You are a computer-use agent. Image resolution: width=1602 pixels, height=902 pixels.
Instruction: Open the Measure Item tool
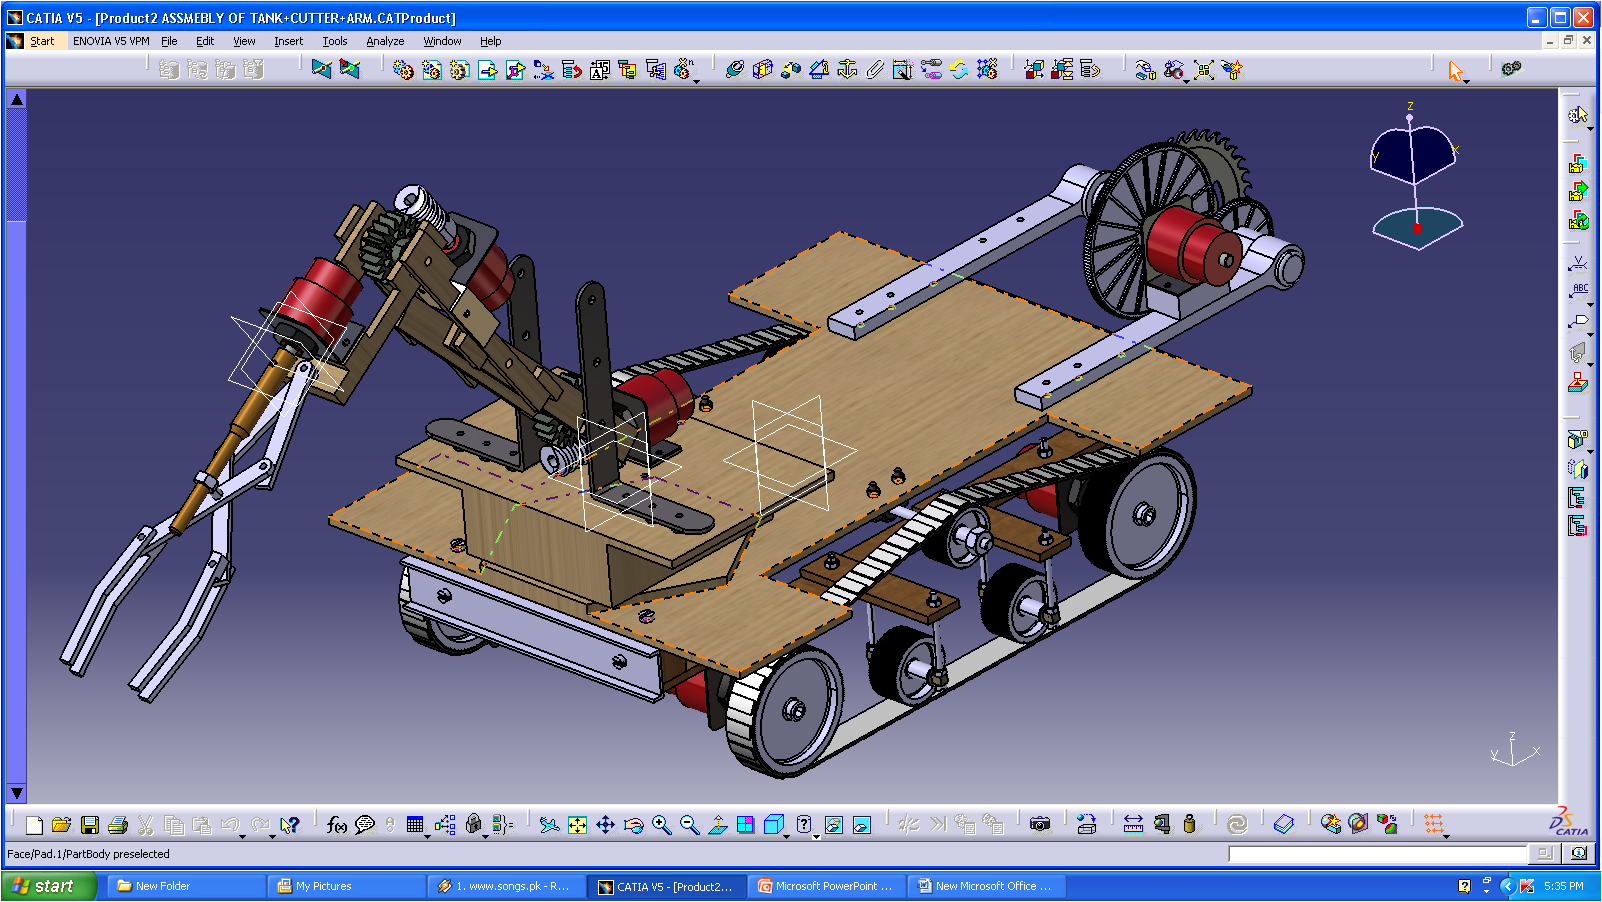point(1161,825)
